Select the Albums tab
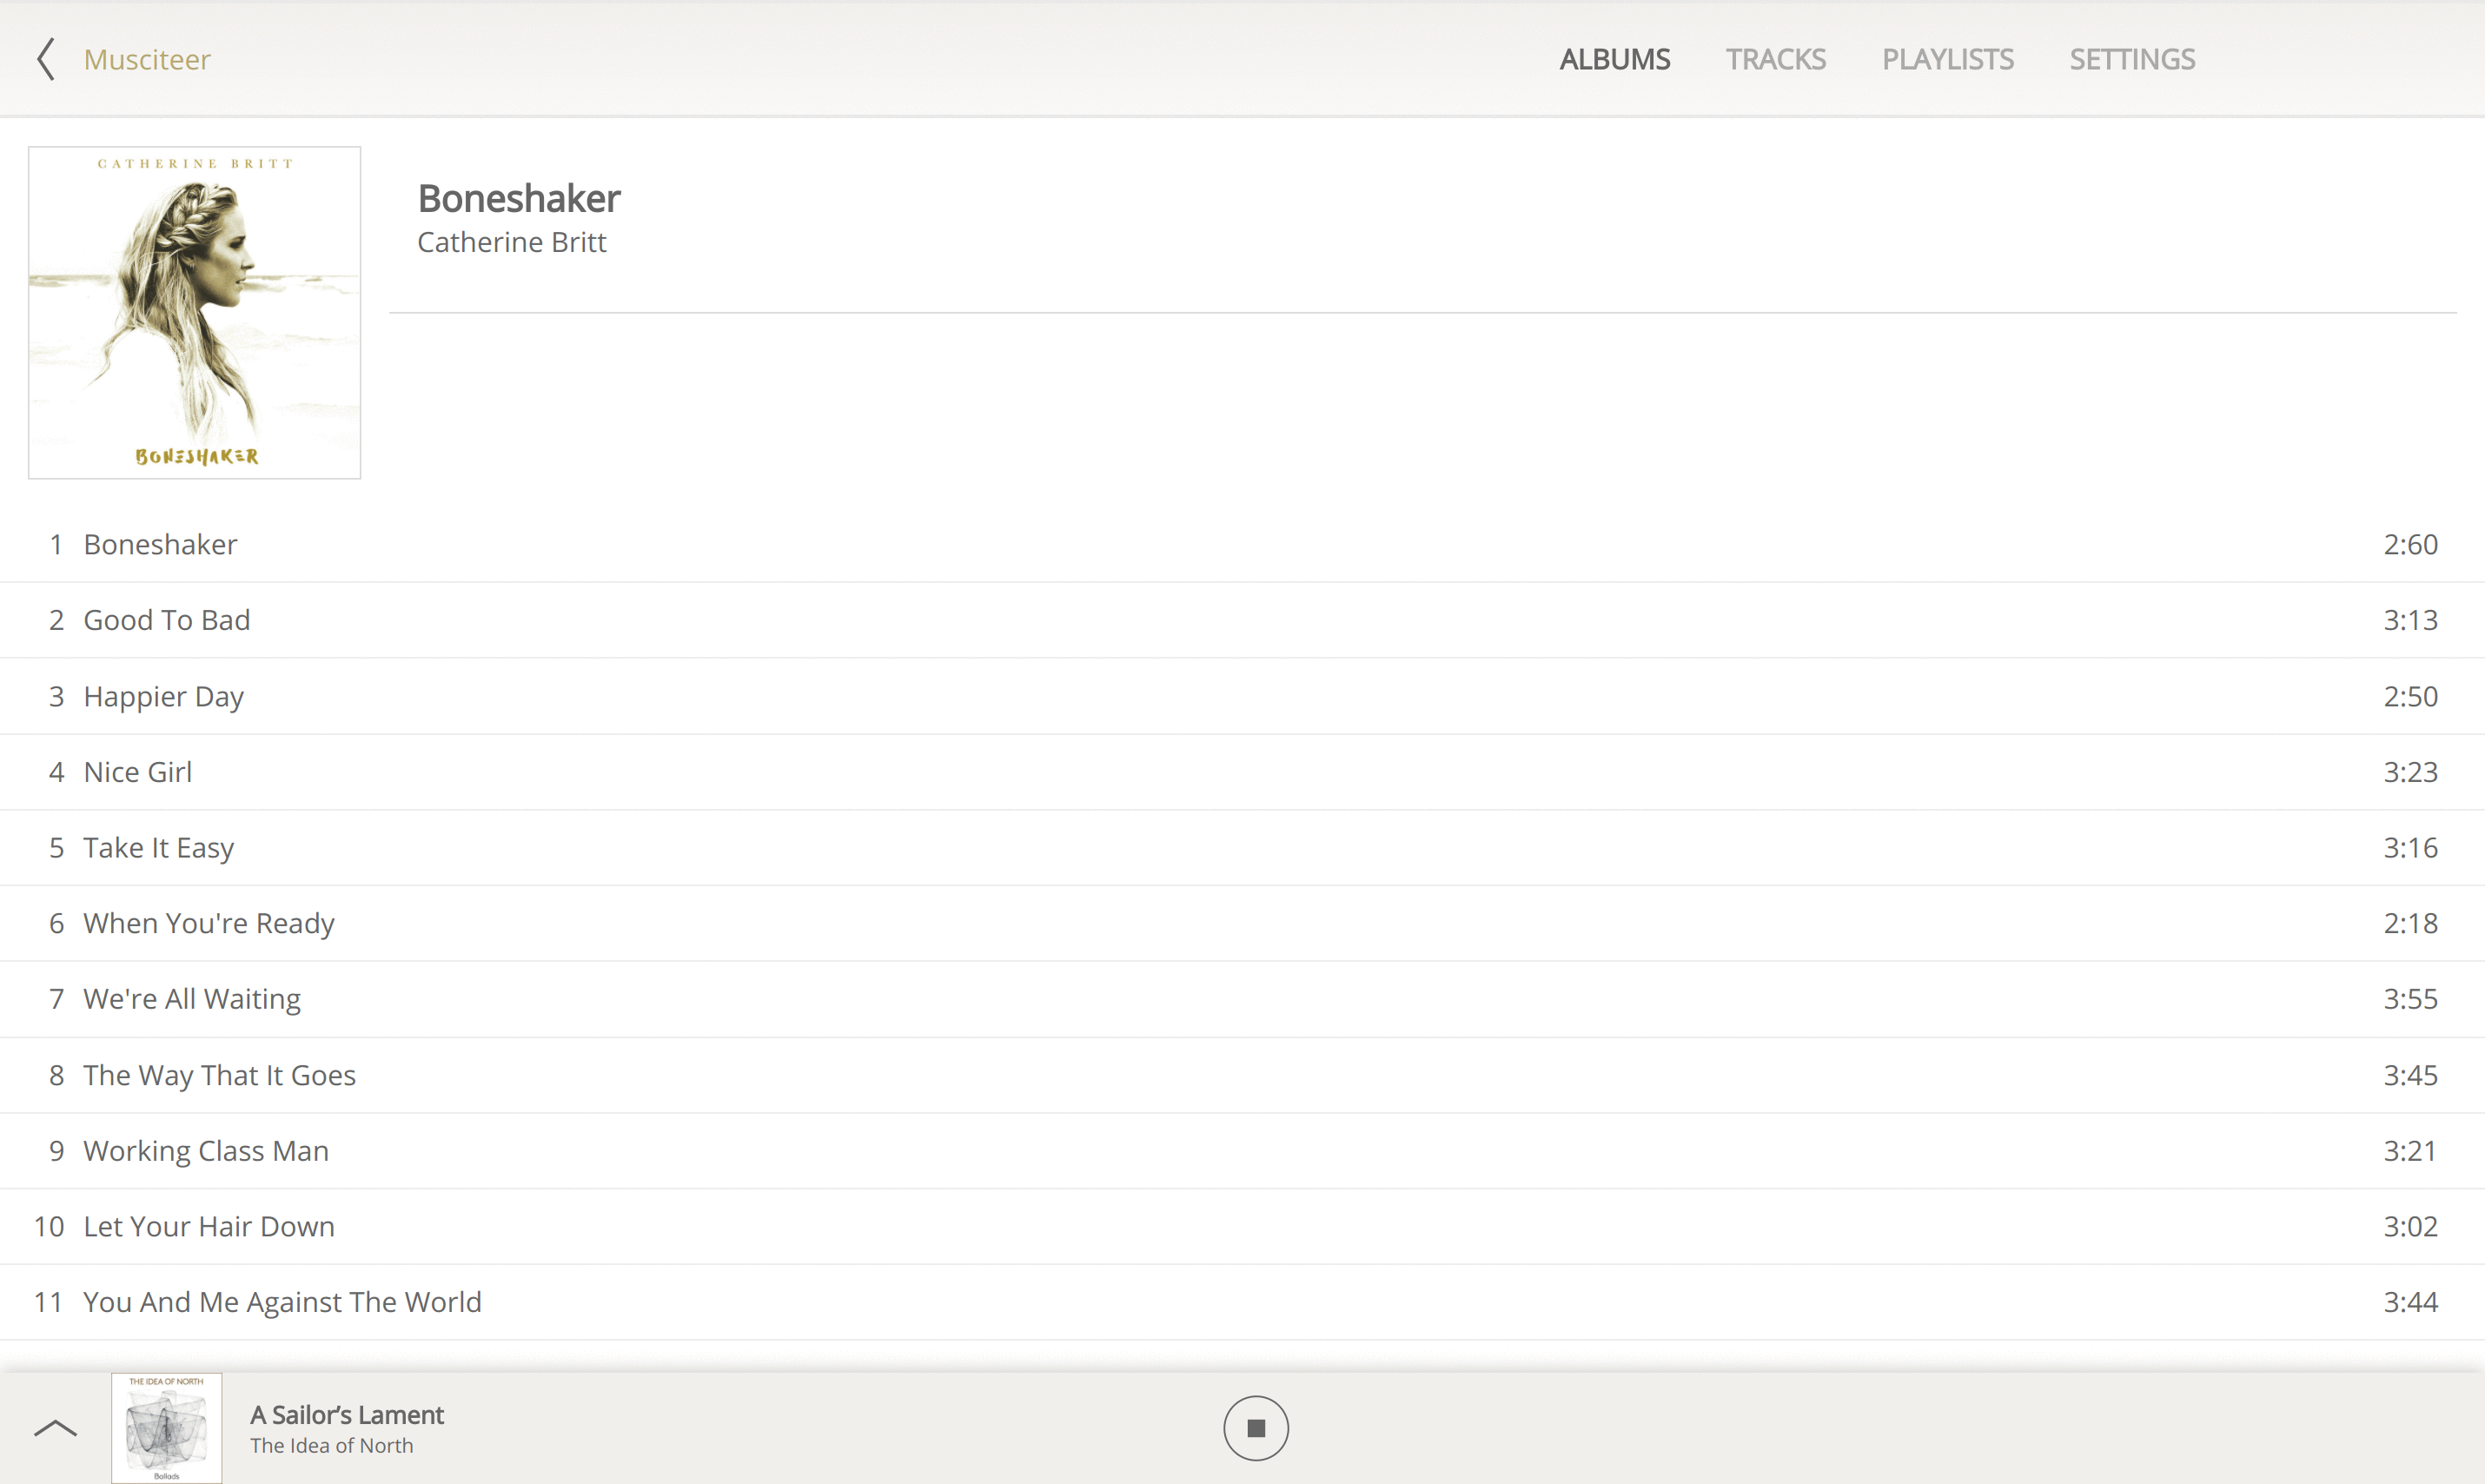Screen dimensions: 2485x1484 [1614, 59]
